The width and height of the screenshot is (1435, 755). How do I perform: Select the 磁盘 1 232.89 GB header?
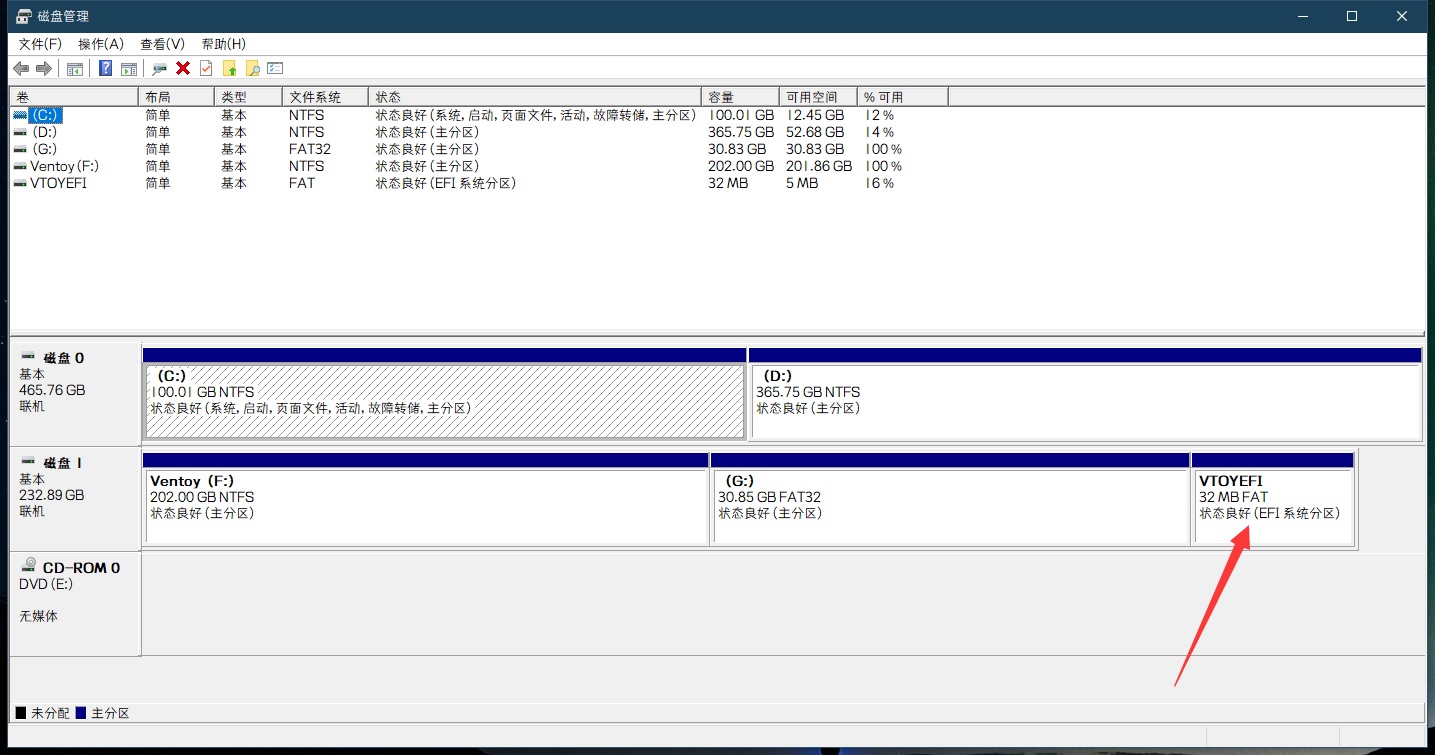click(75, 498)
